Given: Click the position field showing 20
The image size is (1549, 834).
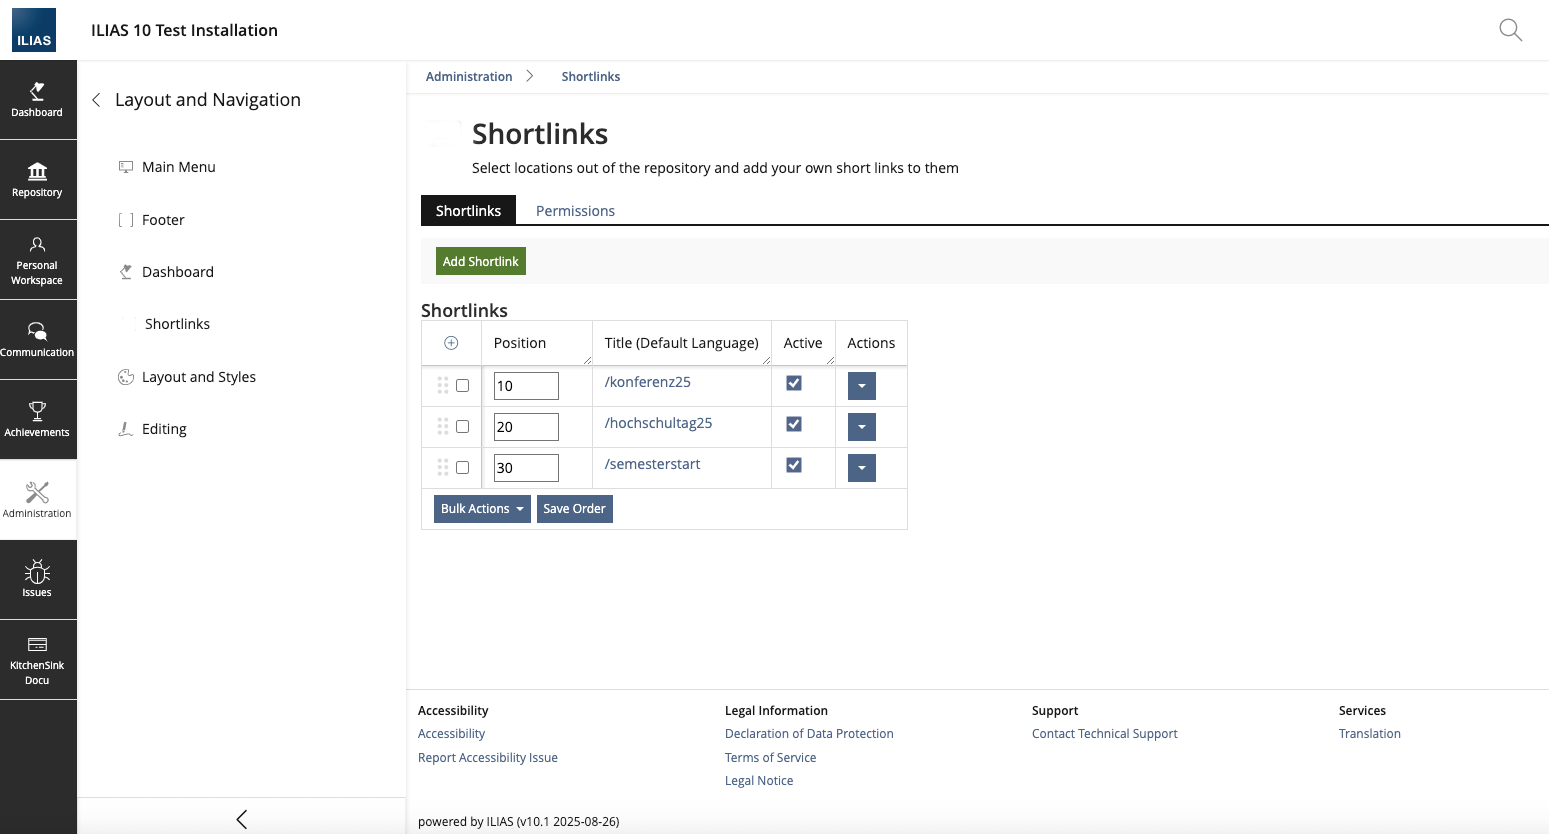Looking at the screenshot, I should pos(526,427).
